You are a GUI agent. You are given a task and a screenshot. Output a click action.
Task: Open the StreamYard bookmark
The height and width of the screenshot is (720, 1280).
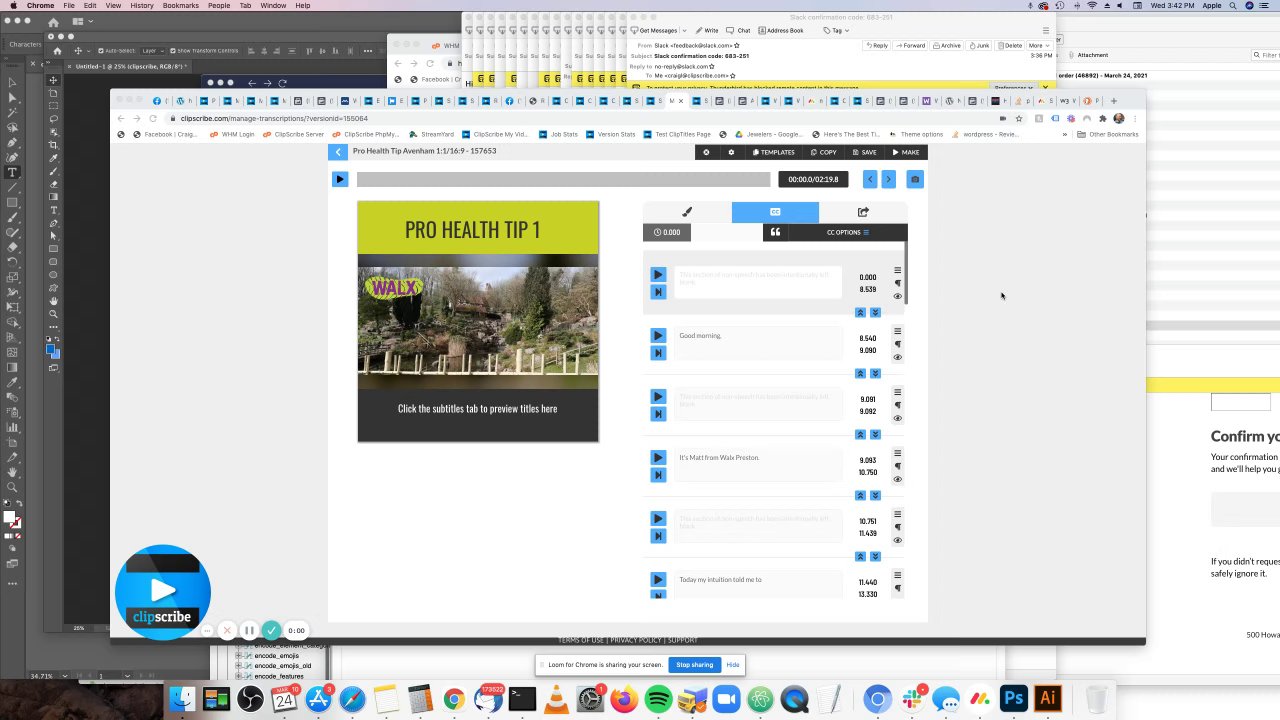[x=432, y=134]
